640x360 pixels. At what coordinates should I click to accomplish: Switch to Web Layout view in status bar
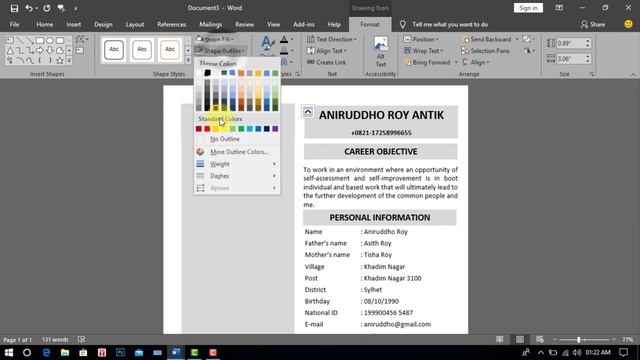(x=540, y=339)
